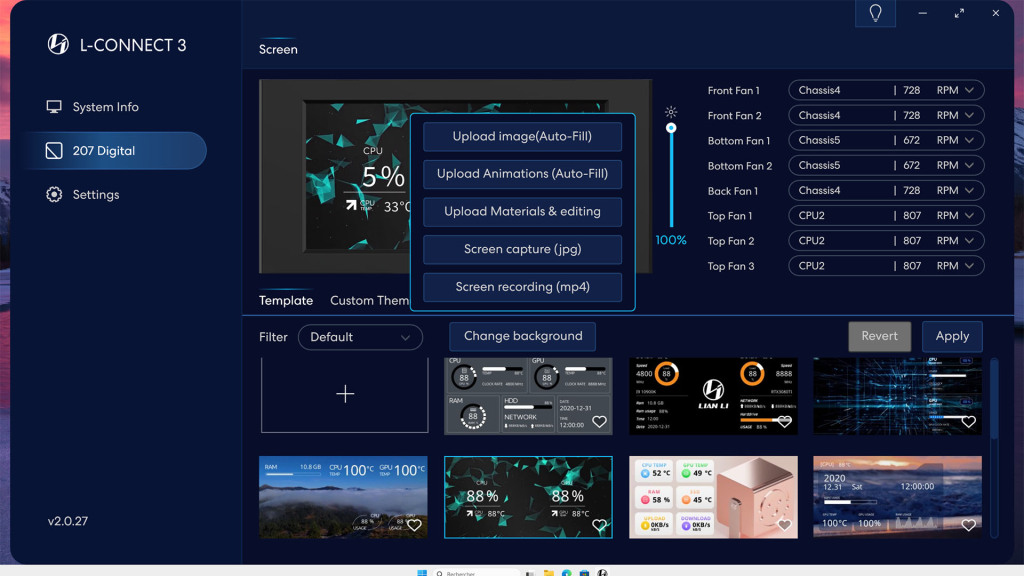The image size is (1024, 576).
Task: Launch Microsoft Edge from the taskbar
Action: 566,573
